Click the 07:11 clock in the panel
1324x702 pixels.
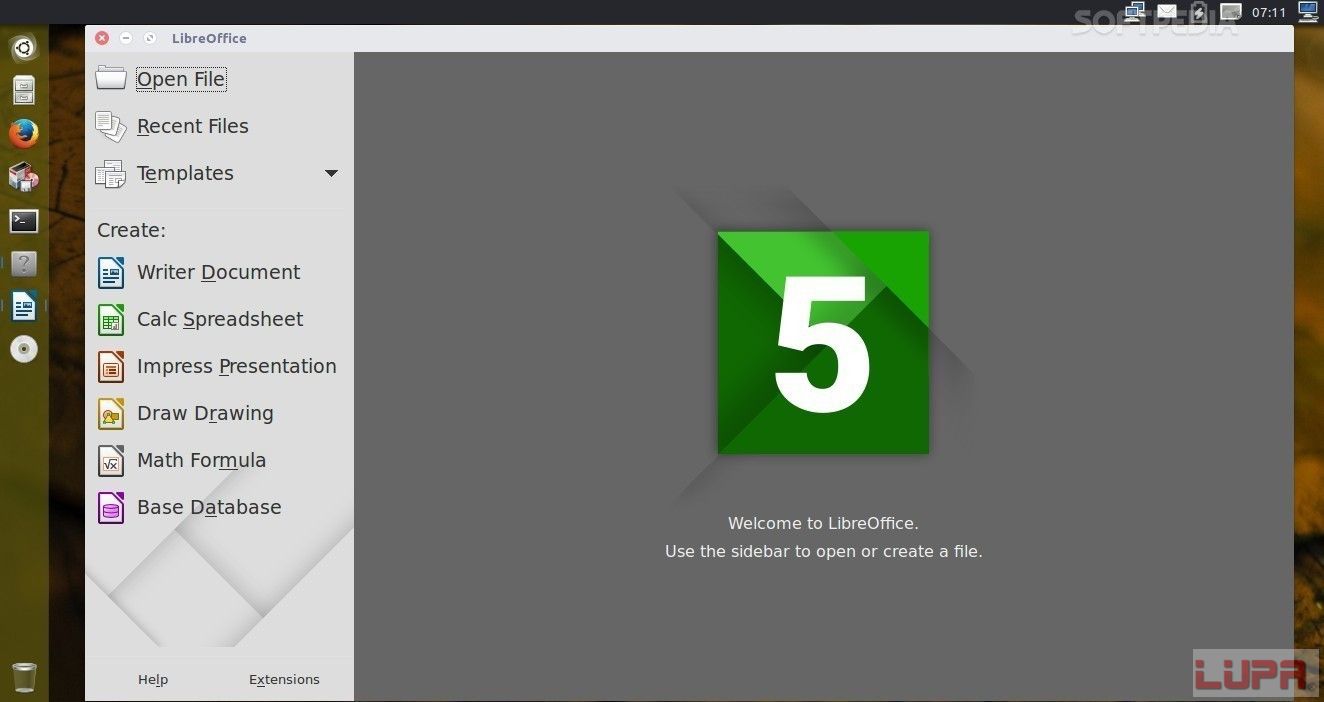(1268, 12)
